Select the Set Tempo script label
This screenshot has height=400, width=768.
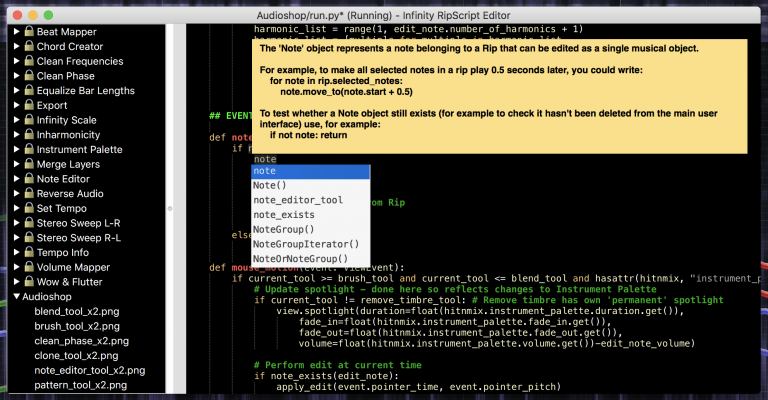point(62,208)
